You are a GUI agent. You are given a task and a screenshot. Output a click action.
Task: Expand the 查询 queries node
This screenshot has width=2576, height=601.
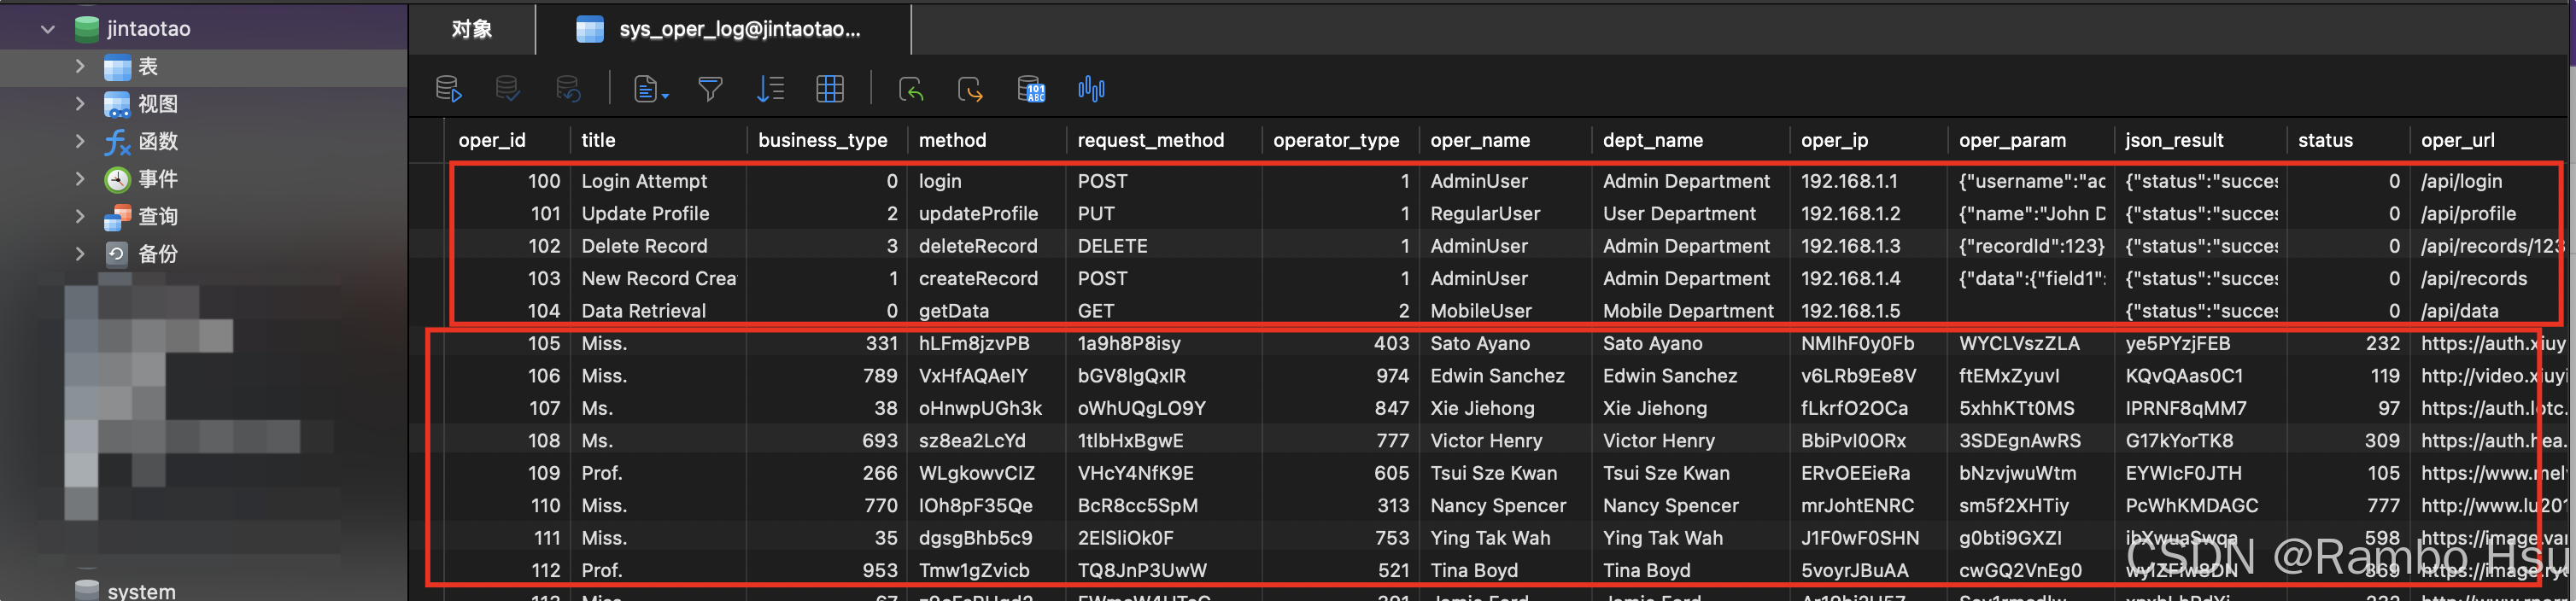tap(80, 216)
